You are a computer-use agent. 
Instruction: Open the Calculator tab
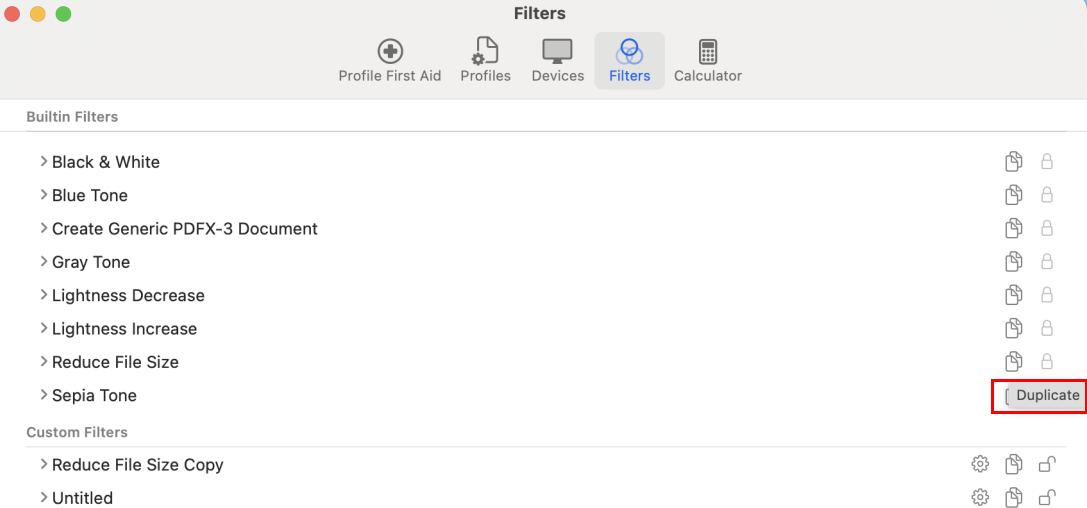point(708,61)
